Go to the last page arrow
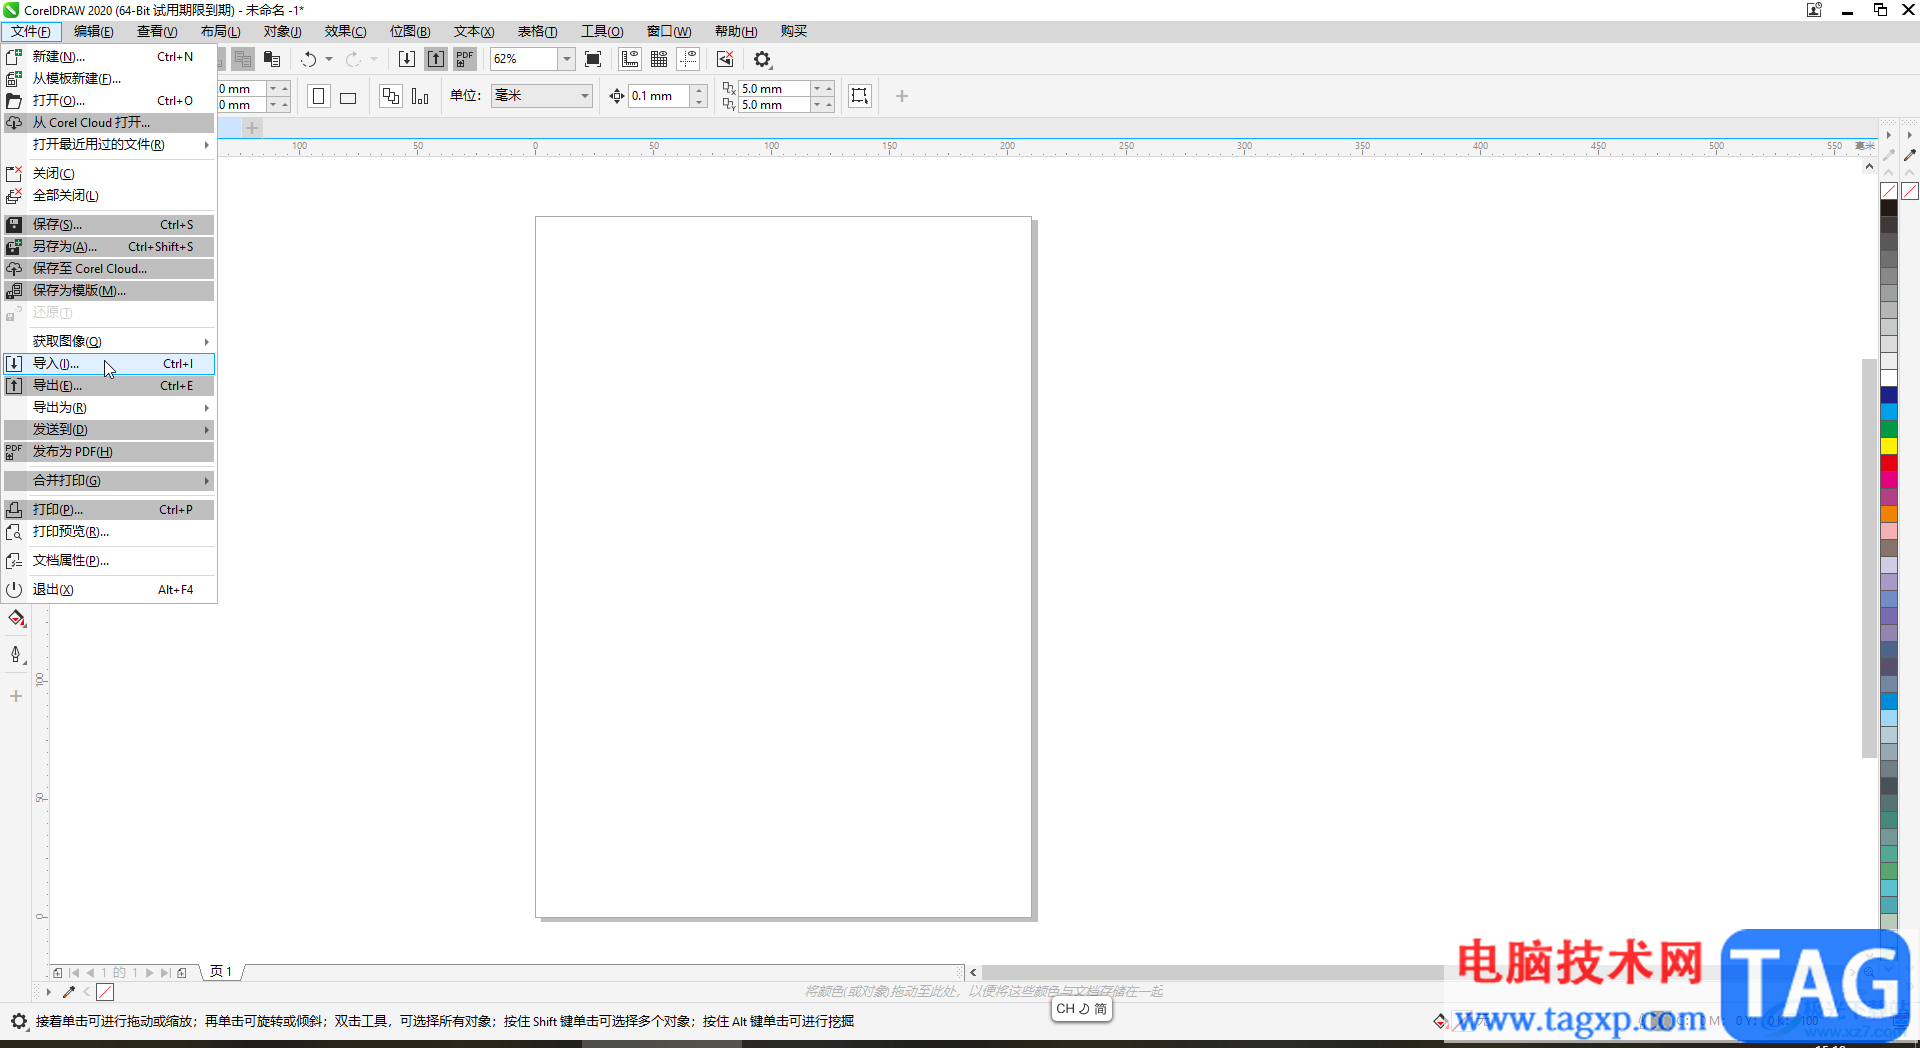1920x1048 pixels. coord(166,972)
